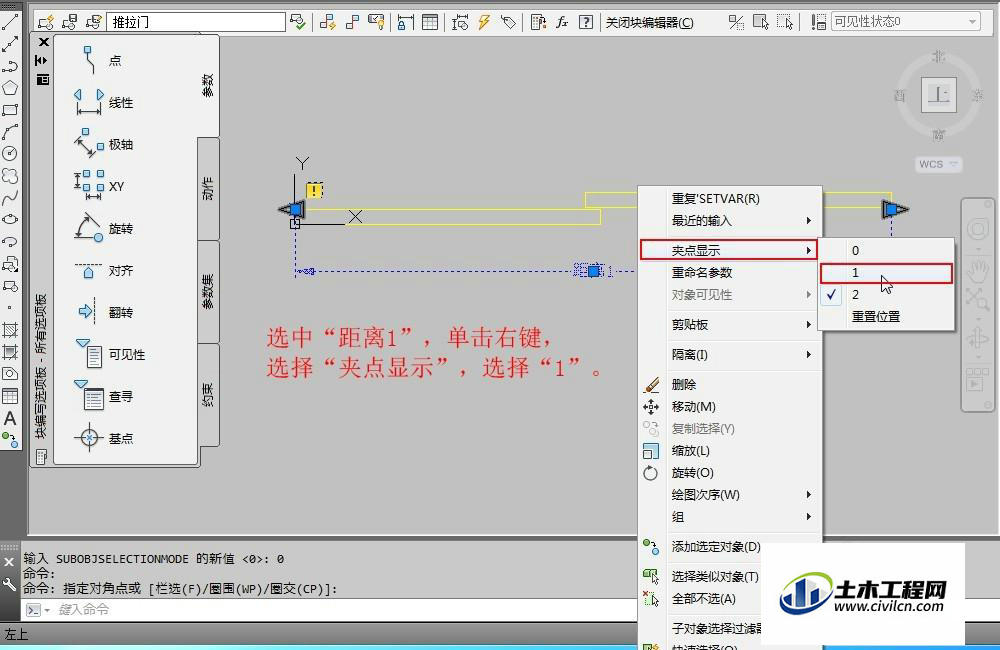Click the Edit or Create Block Definition icon
The height and width of the screenshot is (650, 1000).
pyautogui.click(x=45, y=22)
